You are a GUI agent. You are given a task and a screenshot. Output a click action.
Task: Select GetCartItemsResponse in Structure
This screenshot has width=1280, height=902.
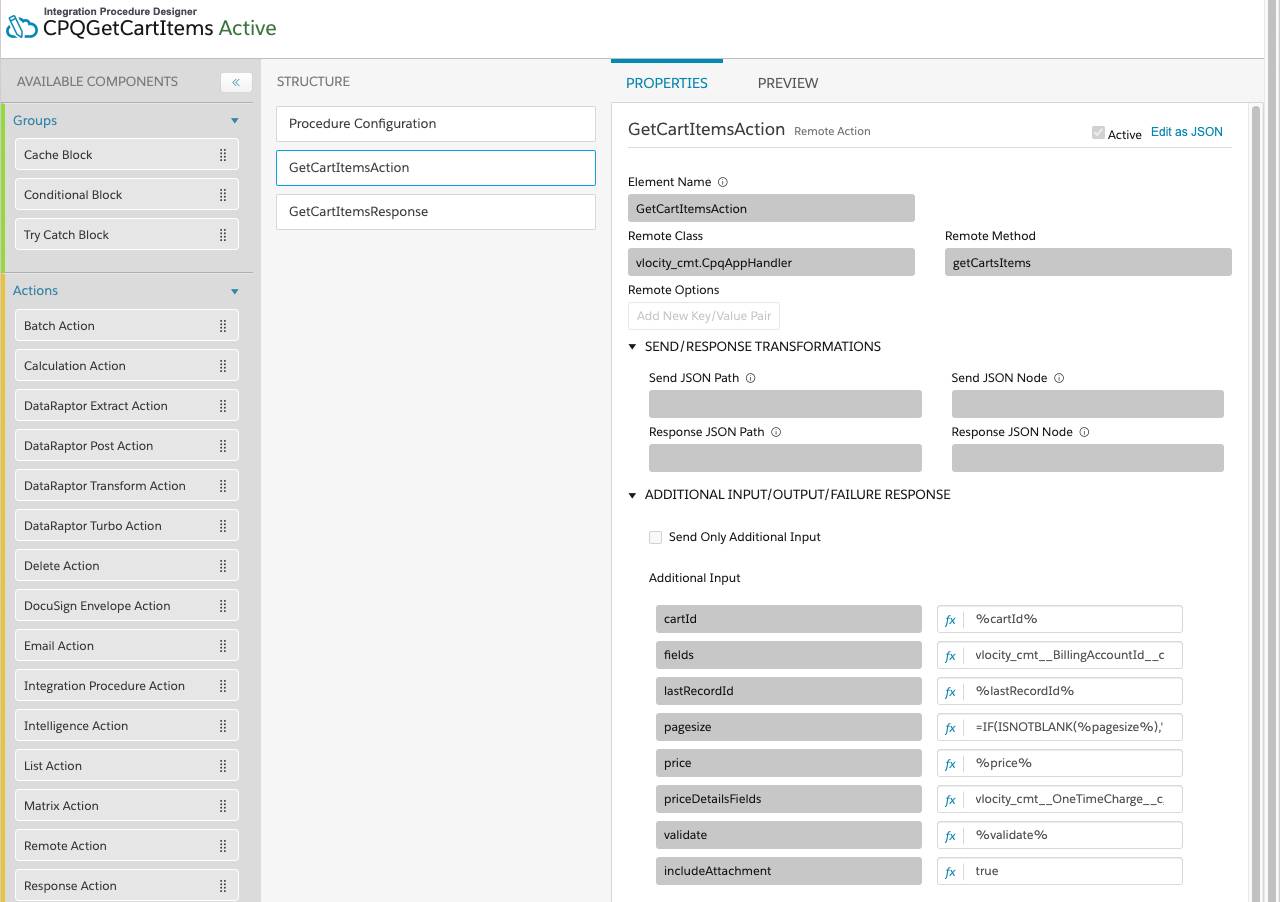pos(436,212)
